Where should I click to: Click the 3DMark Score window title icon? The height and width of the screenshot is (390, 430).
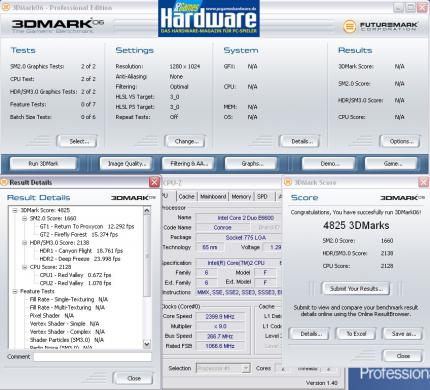288,182
